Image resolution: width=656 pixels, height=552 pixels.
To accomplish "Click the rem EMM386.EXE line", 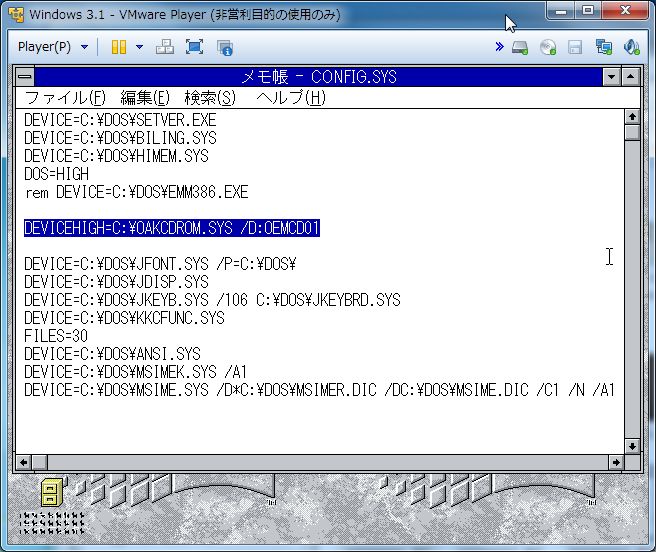I will point(136,193).
